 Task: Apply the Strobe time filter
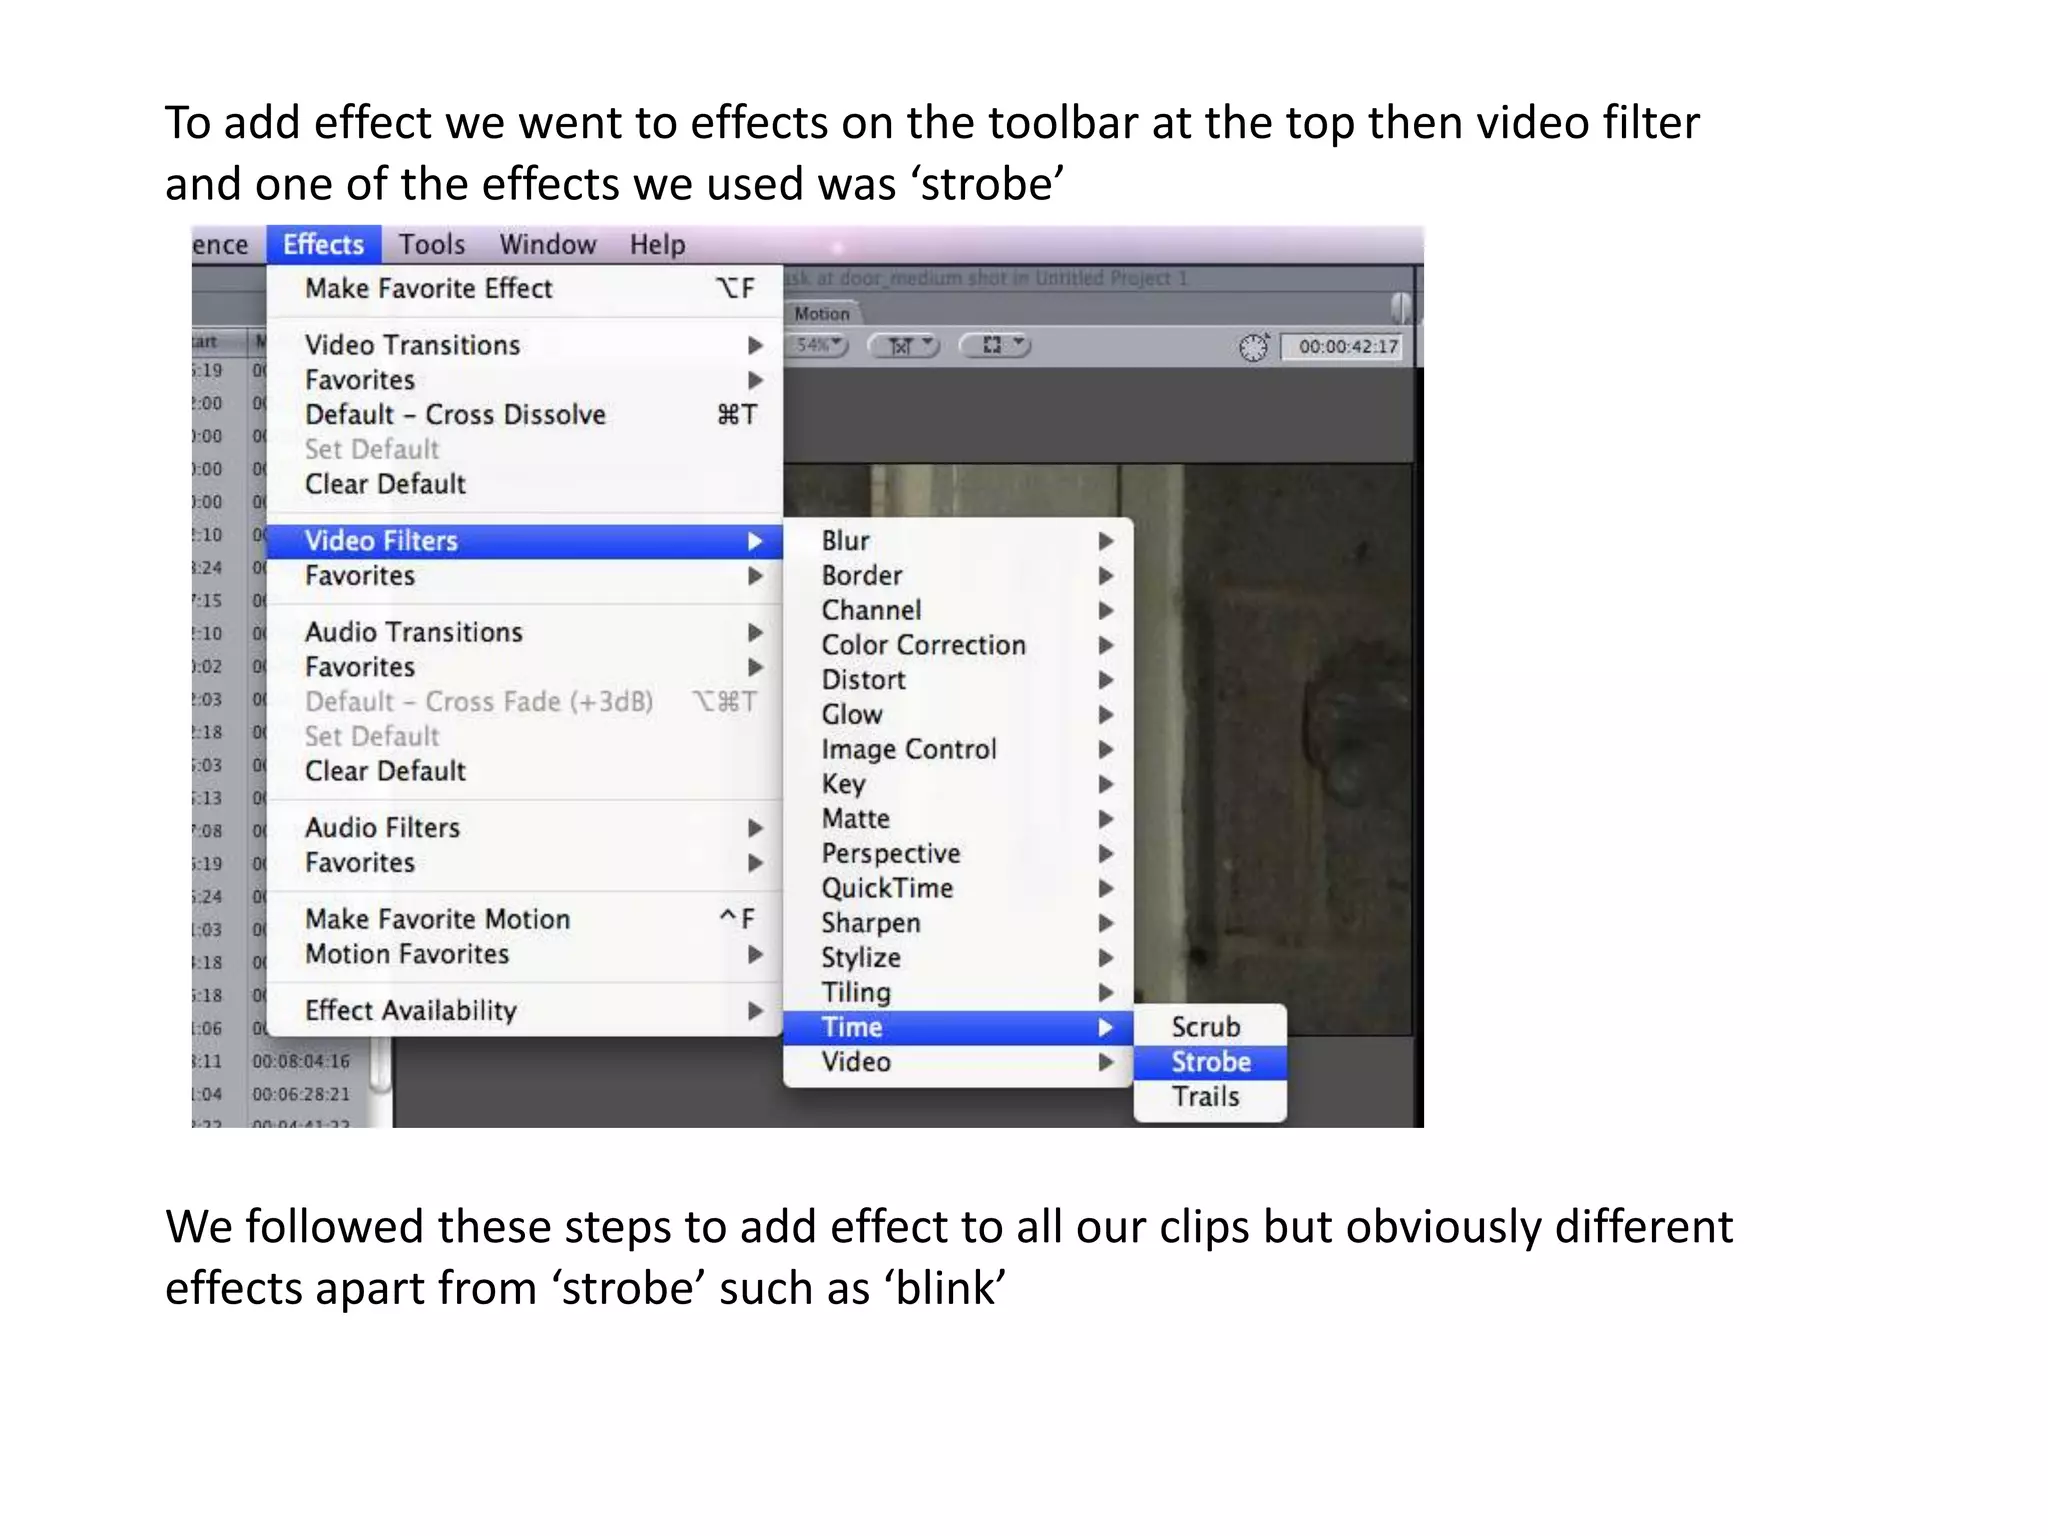[1210, 1062]
